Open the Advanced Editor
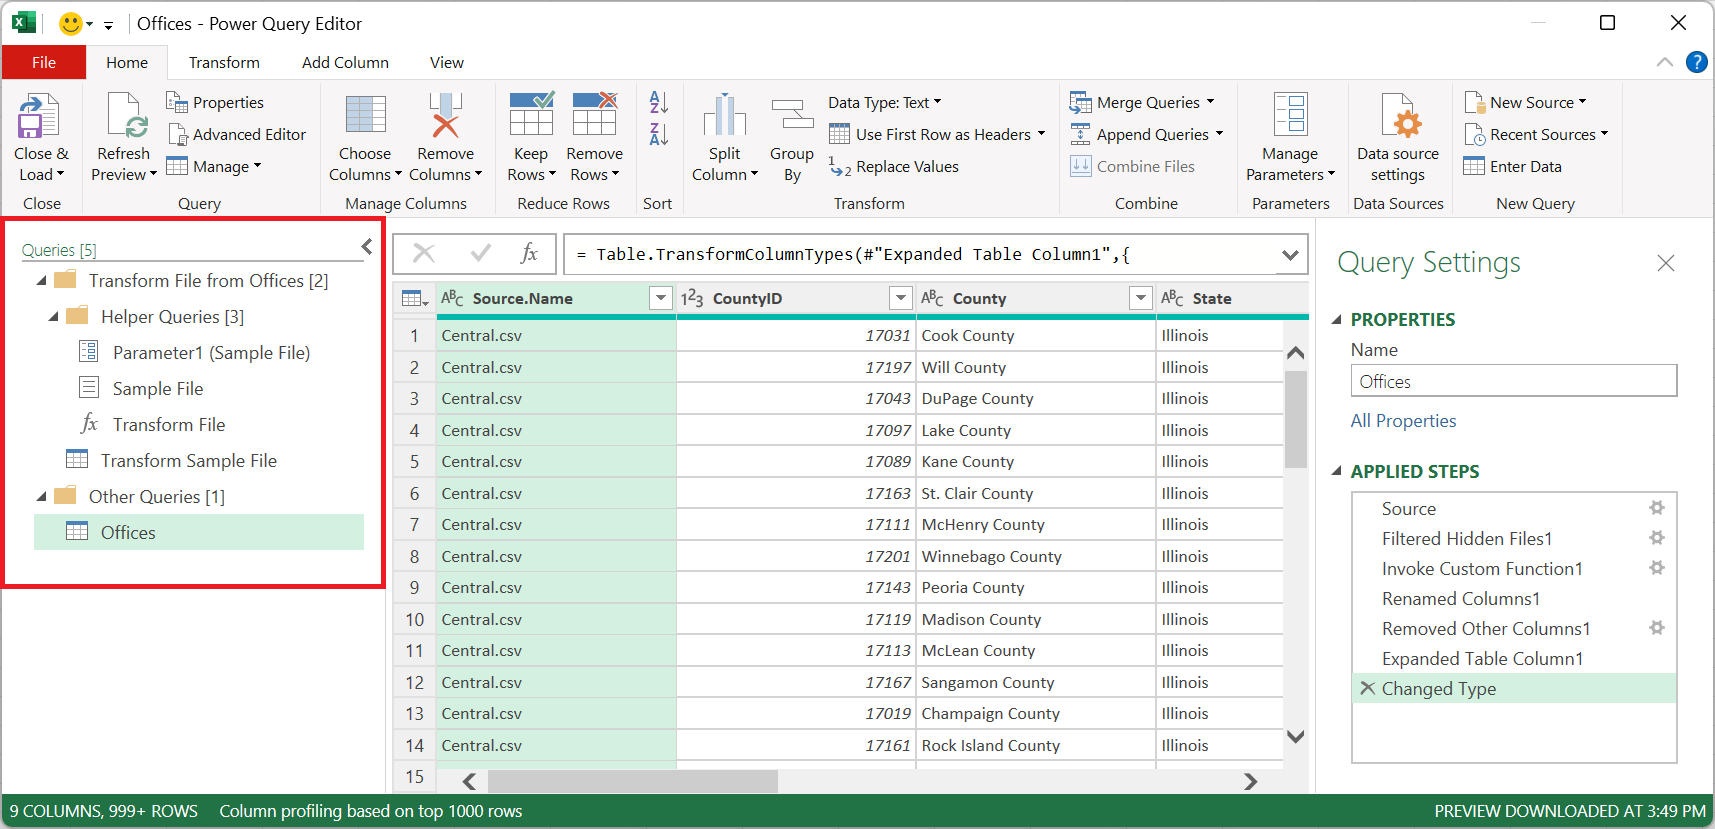Viewport: 1715px width, 829px height. click(x=237, y=134)
